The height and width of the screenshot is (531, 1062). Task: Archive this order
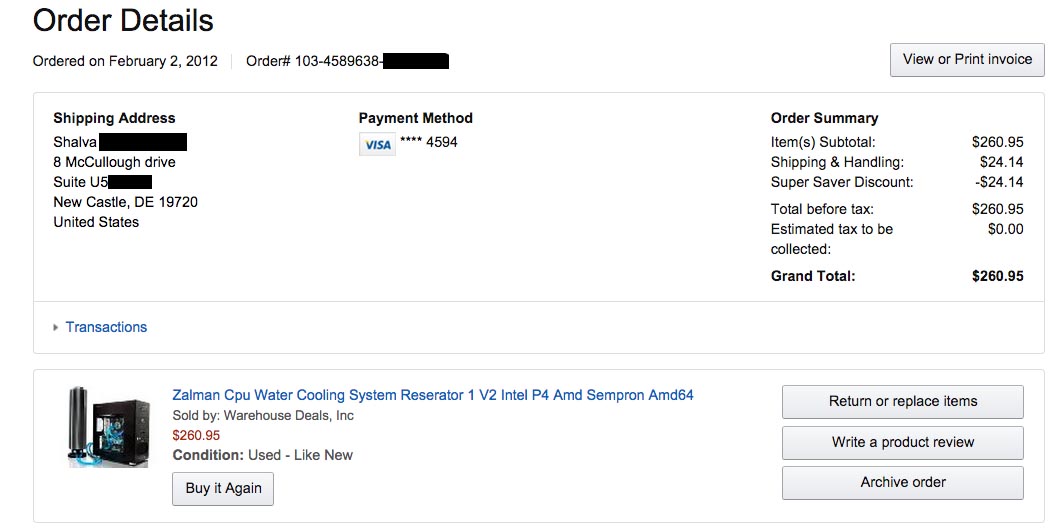(902, 483)
